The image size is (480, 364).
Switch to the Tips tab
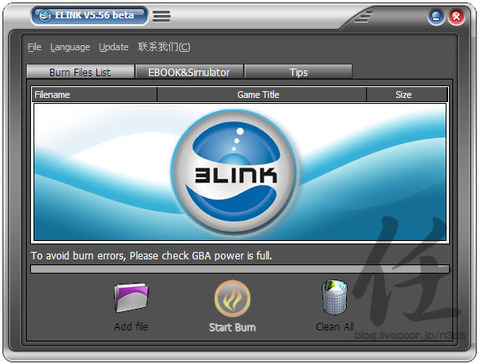pyautogui.click(x=298, y=72)
